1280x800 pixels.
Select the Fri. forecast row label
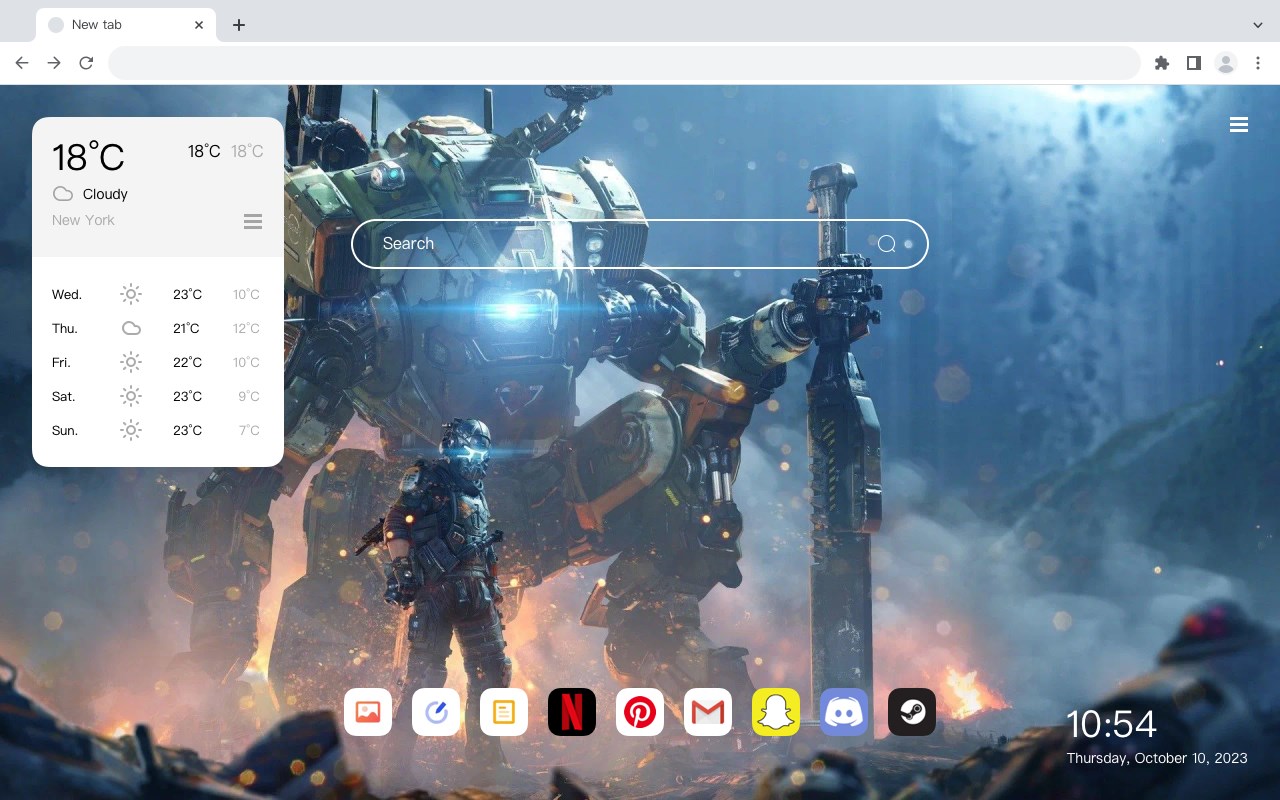point(61,362)
